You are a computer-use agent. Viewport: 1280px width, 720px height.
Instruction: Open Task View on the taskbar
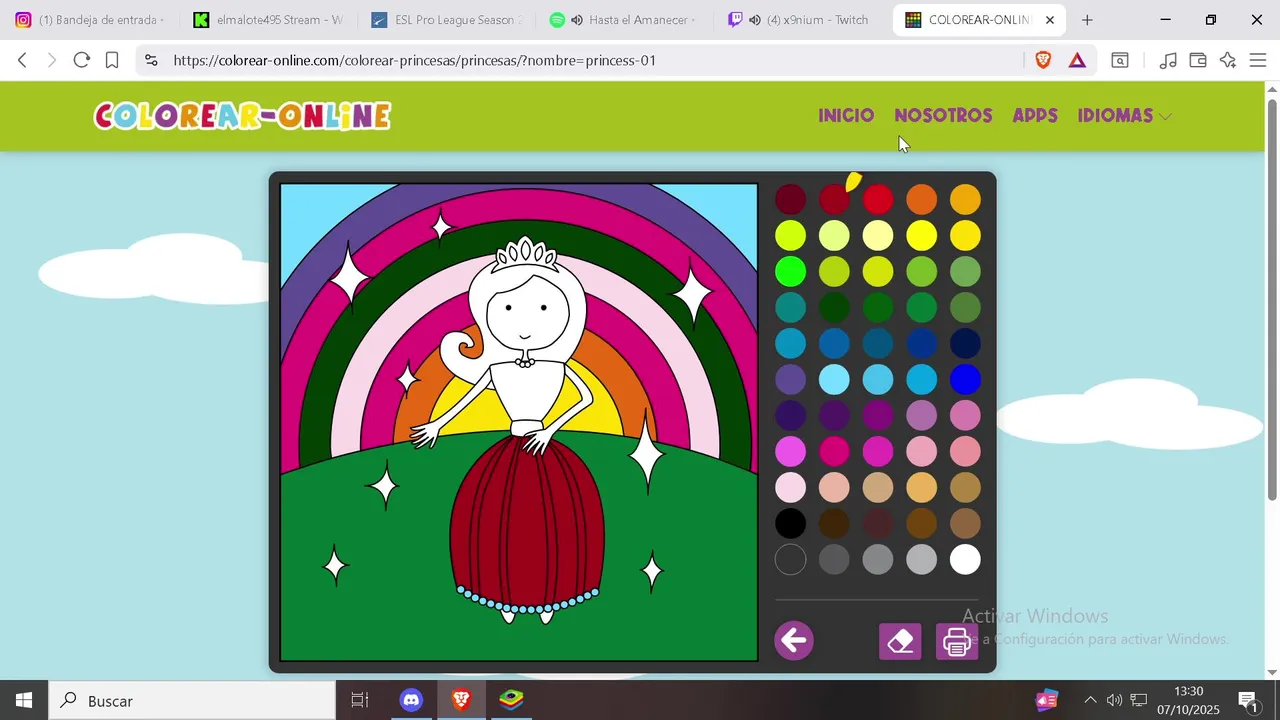click(360, 700)
